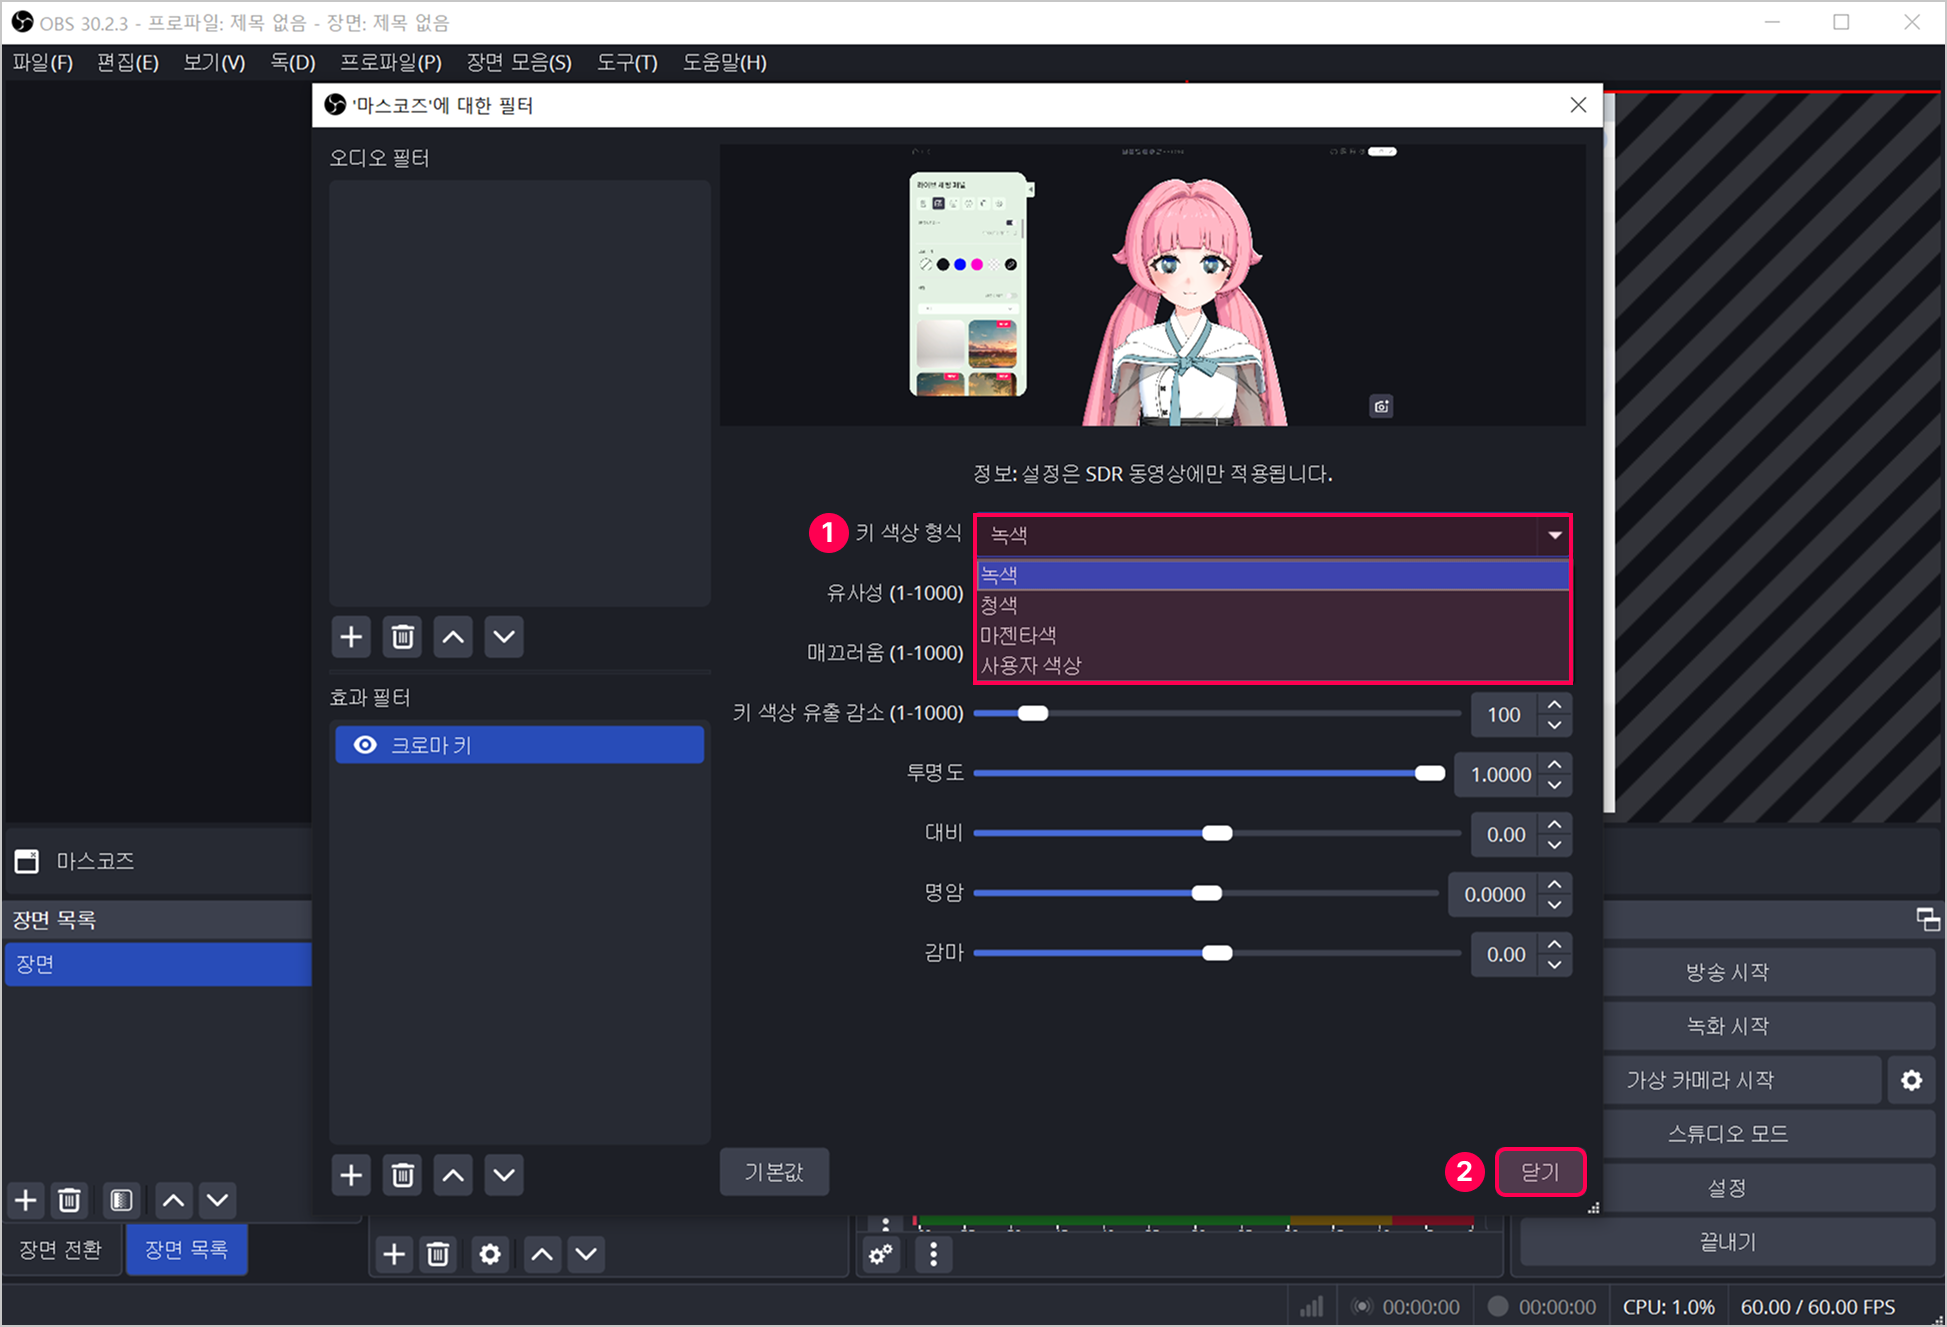Choose 마젠타색 from key color list
Viewport: 1947px width, 1327px height.
(1272, 635)
